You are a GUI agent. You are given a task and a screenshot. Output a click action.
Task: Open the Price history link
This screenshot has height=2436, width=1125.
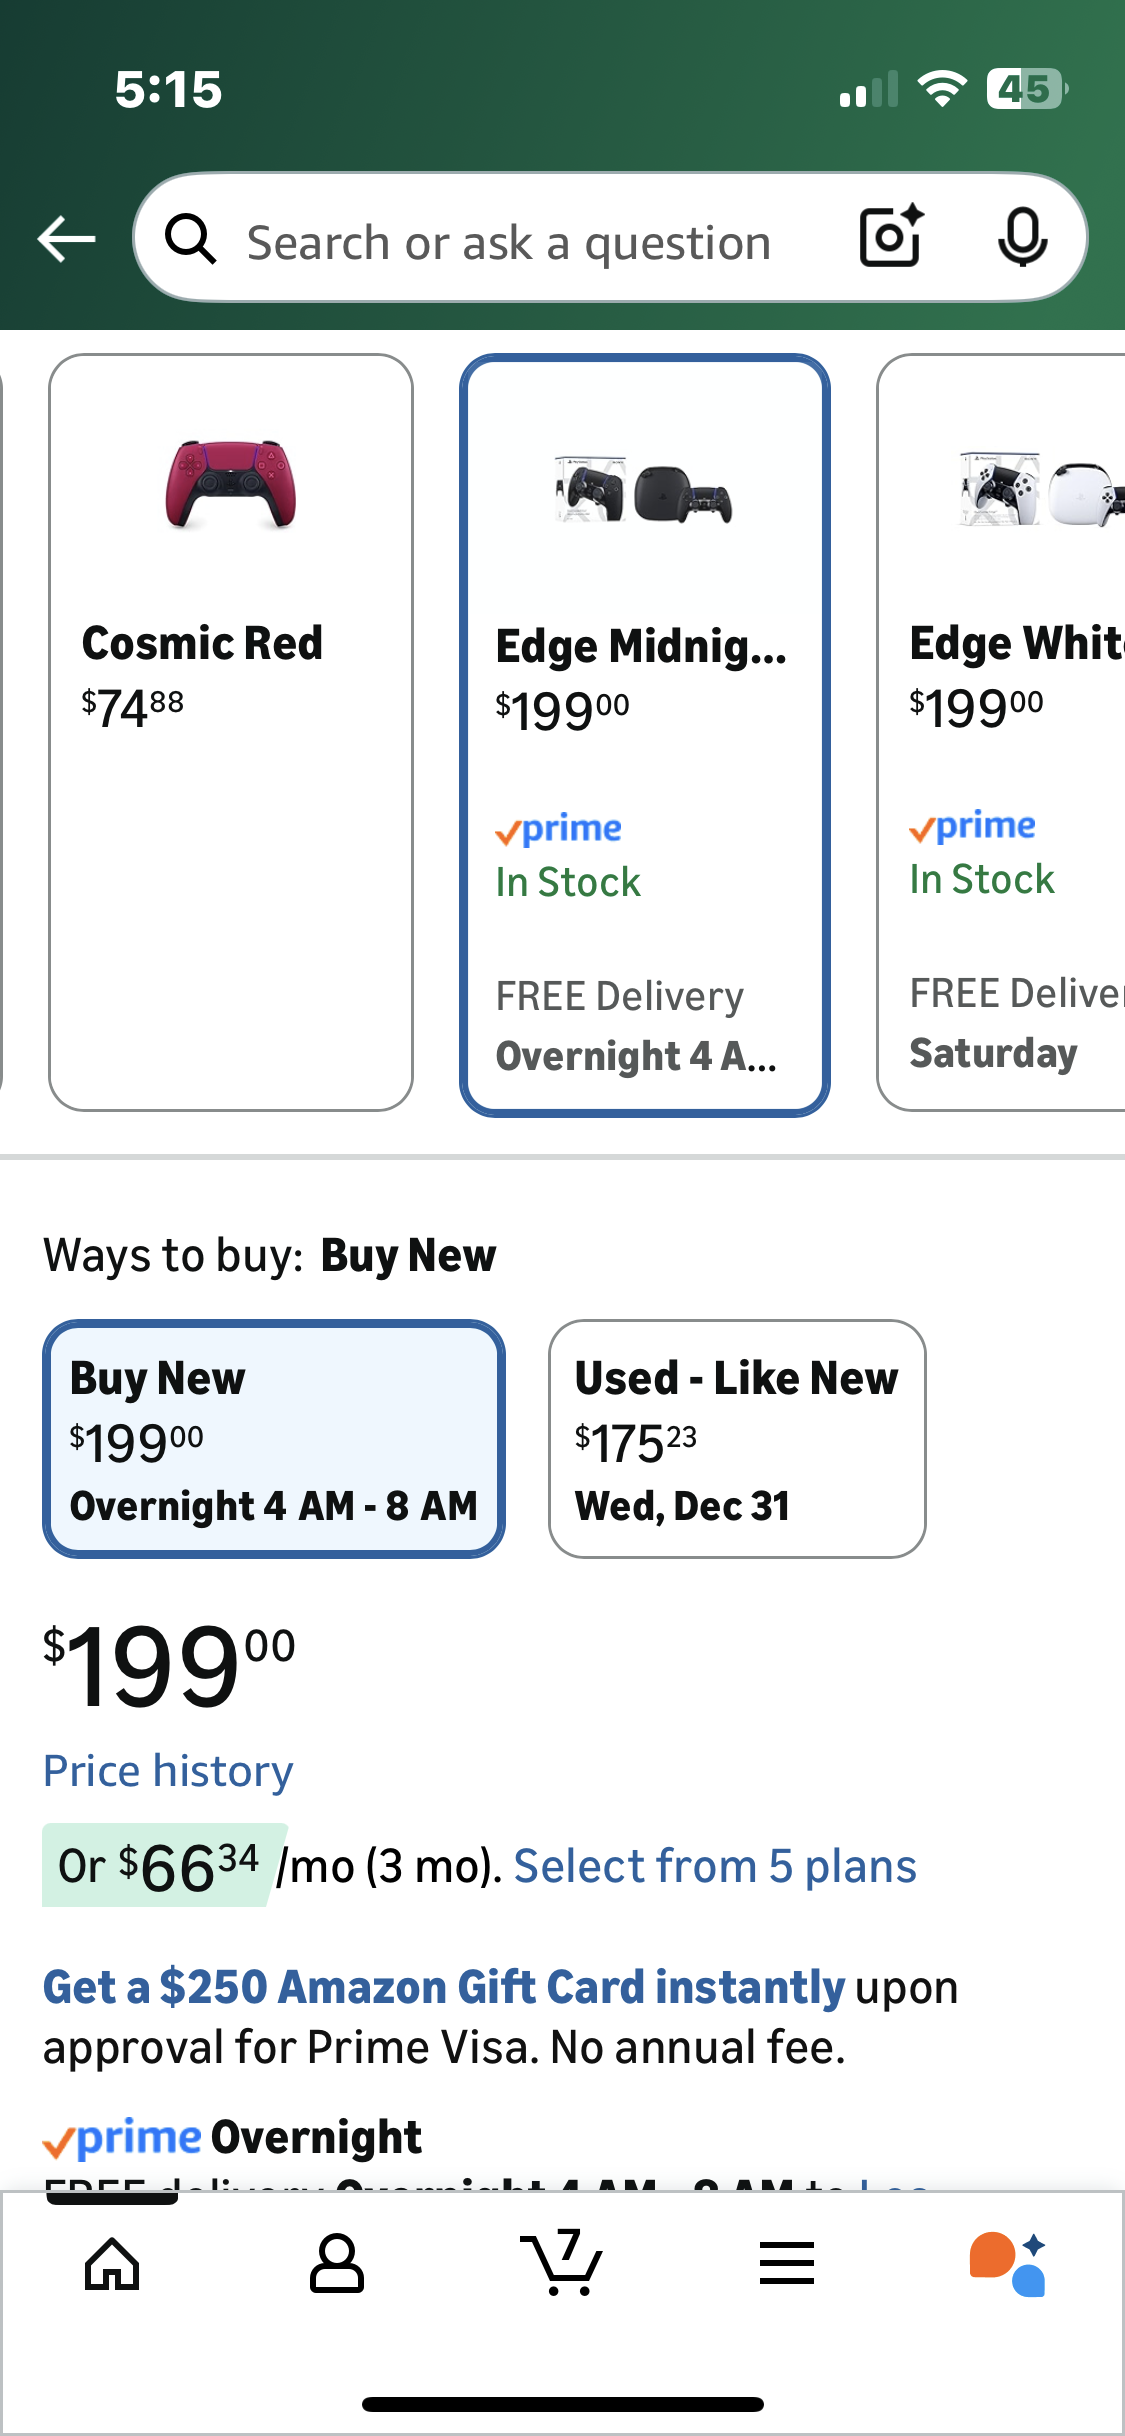[168, 1771]
